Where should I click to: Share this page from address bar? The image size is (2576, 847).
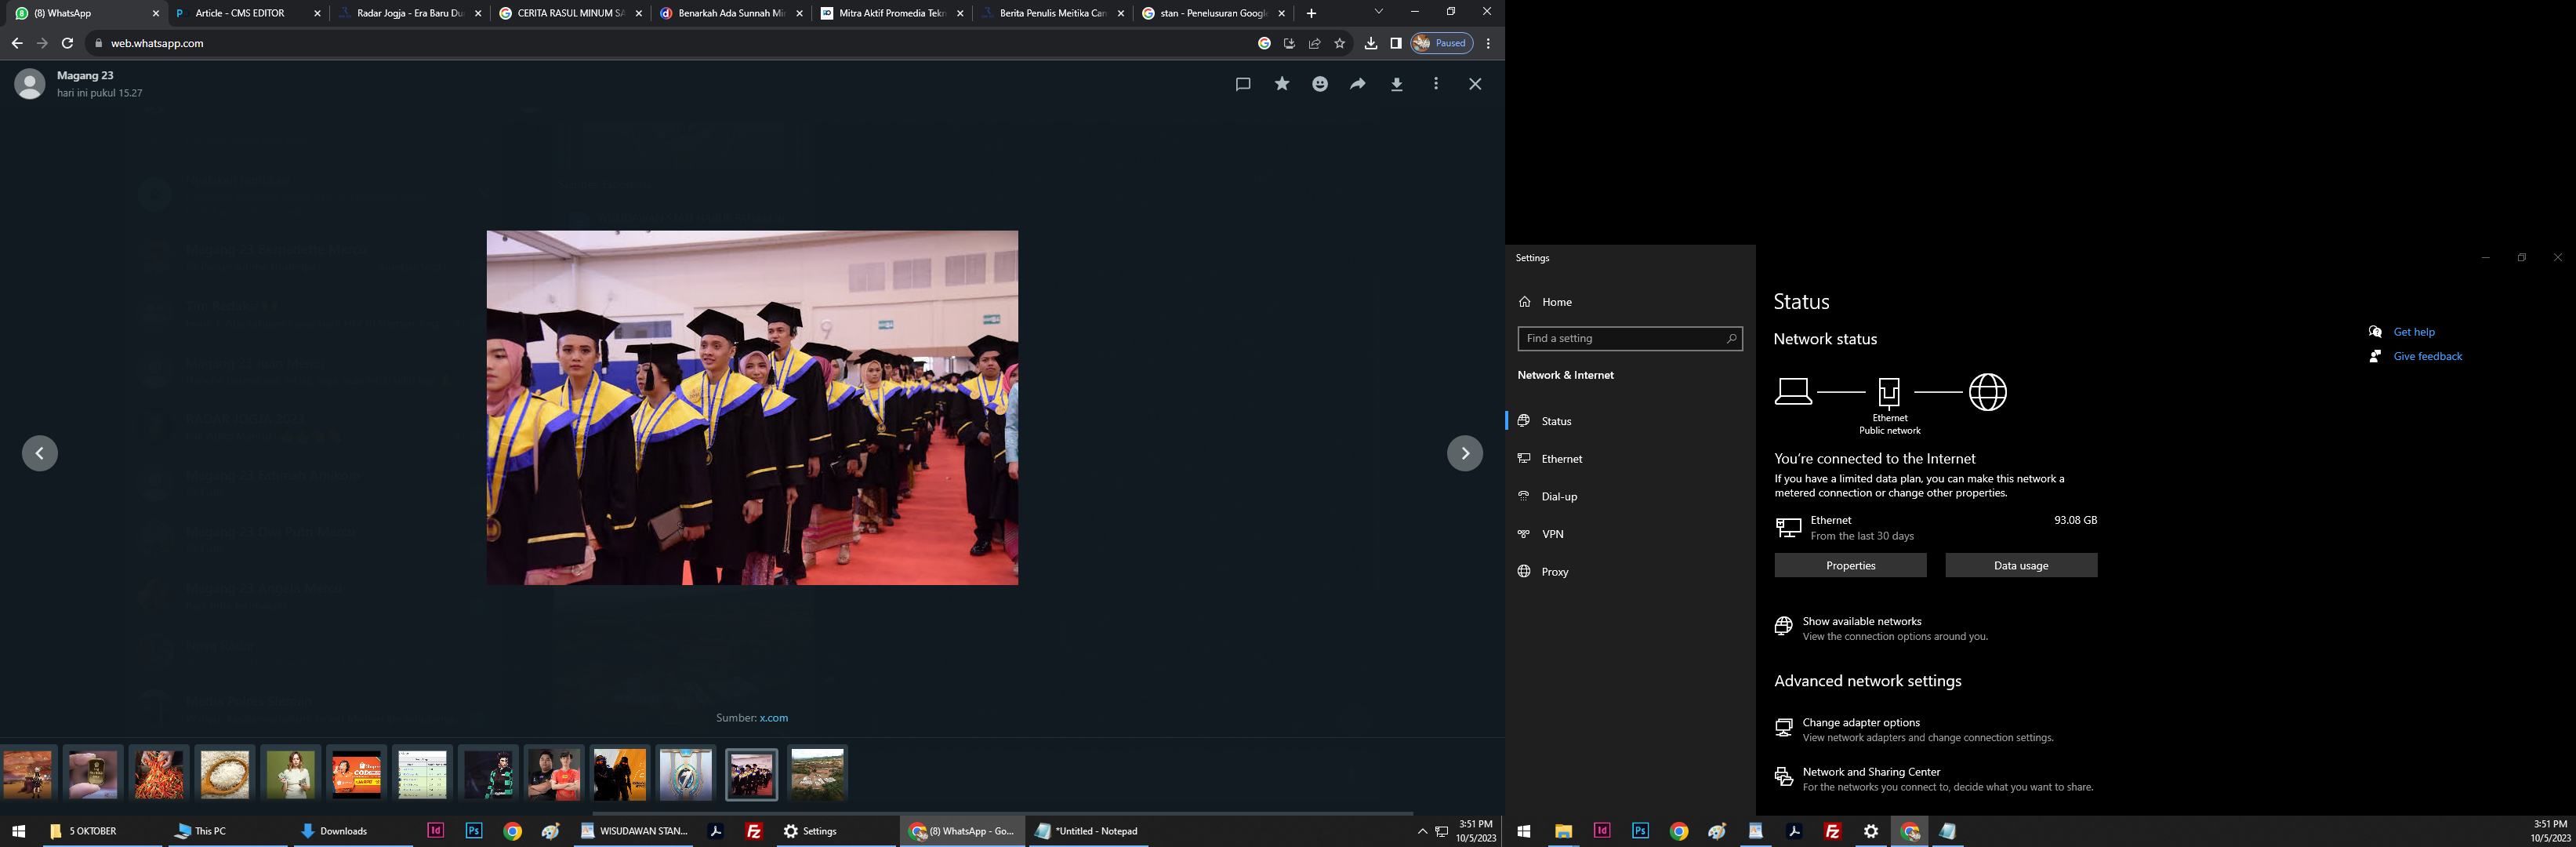pyautogui.click(x=1314, y=43)
